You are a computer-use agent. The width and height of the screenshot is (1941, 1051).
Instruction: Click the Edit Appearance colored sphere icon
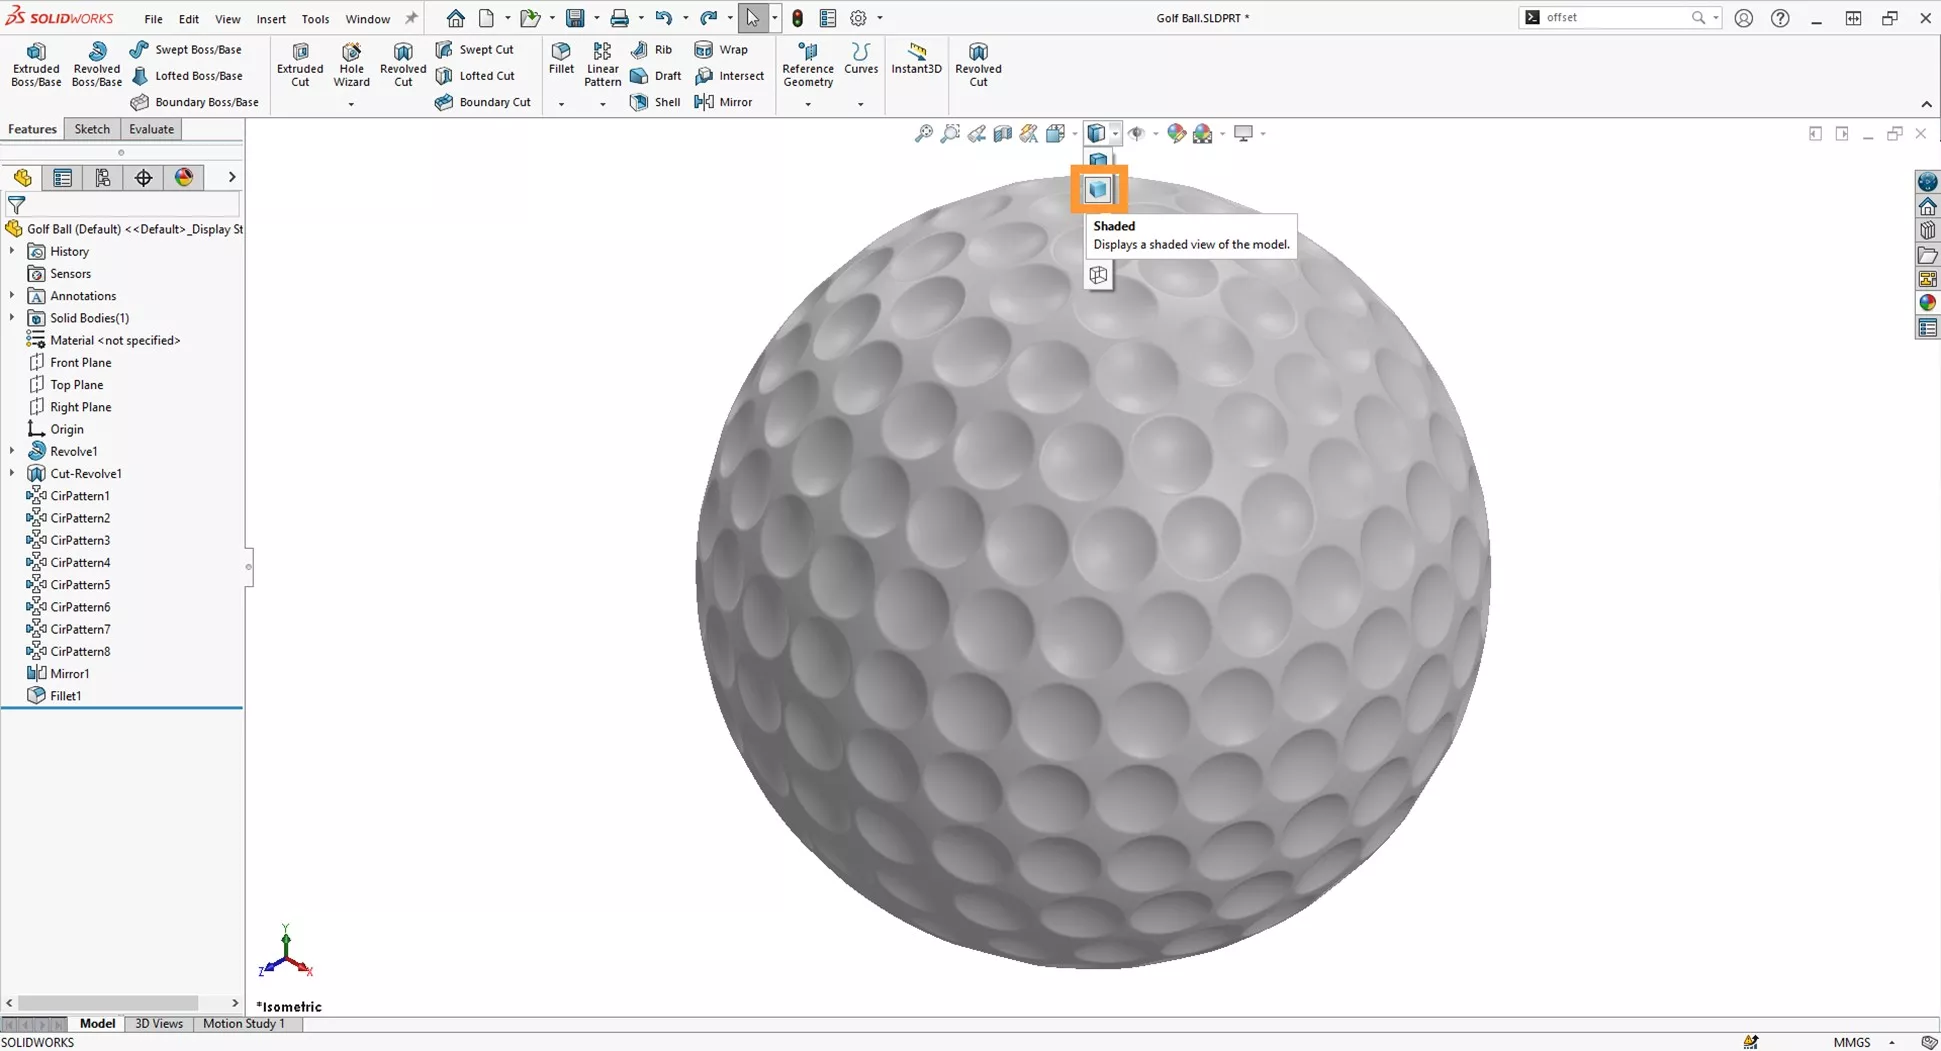1177,133
